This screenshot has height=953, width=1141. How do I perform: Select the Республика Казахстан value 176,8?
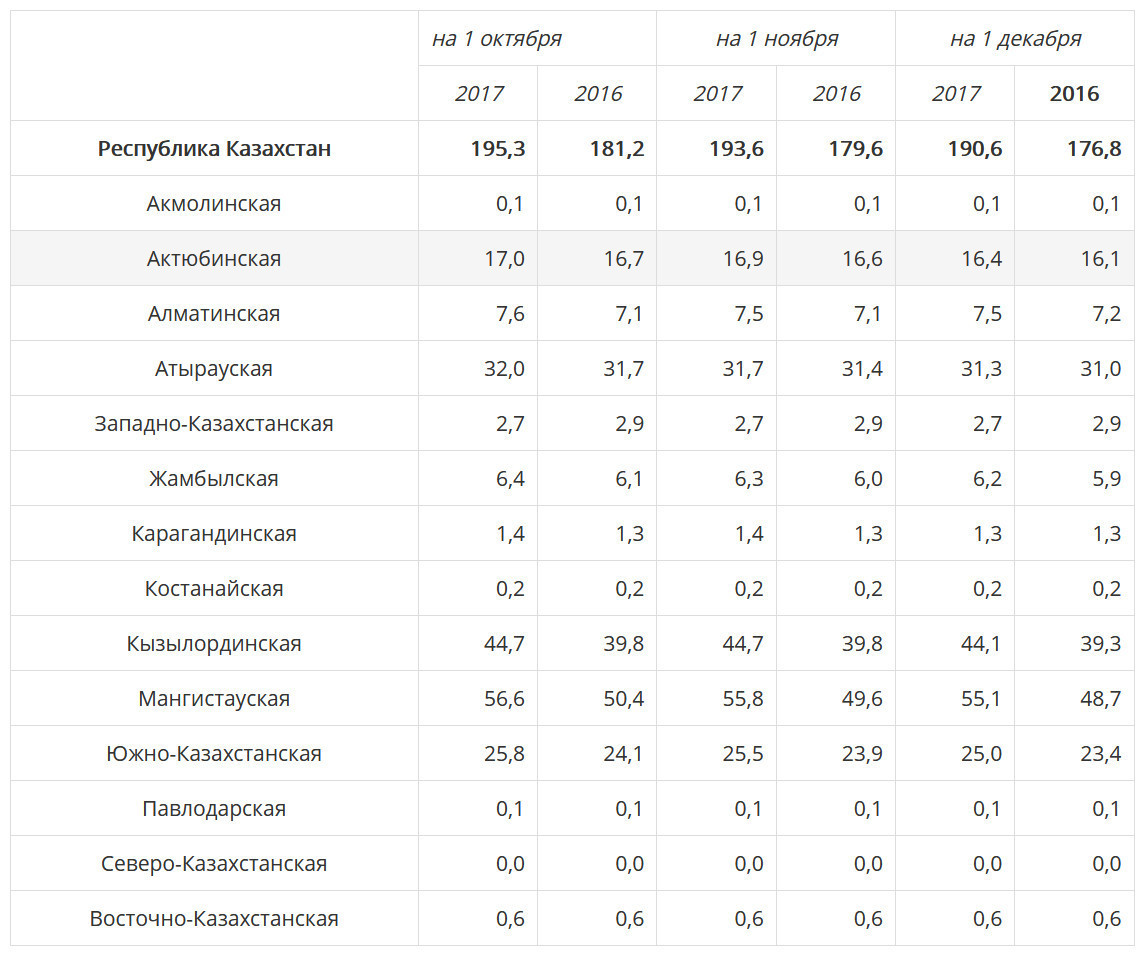pos(1094,148)
